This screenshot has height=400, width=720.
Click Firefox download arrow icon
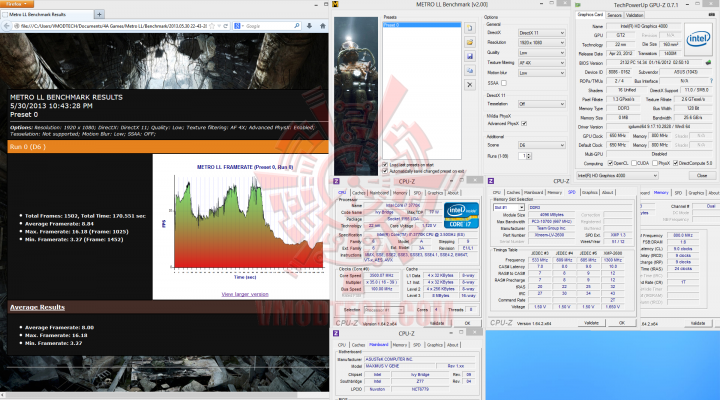(309, 26)
